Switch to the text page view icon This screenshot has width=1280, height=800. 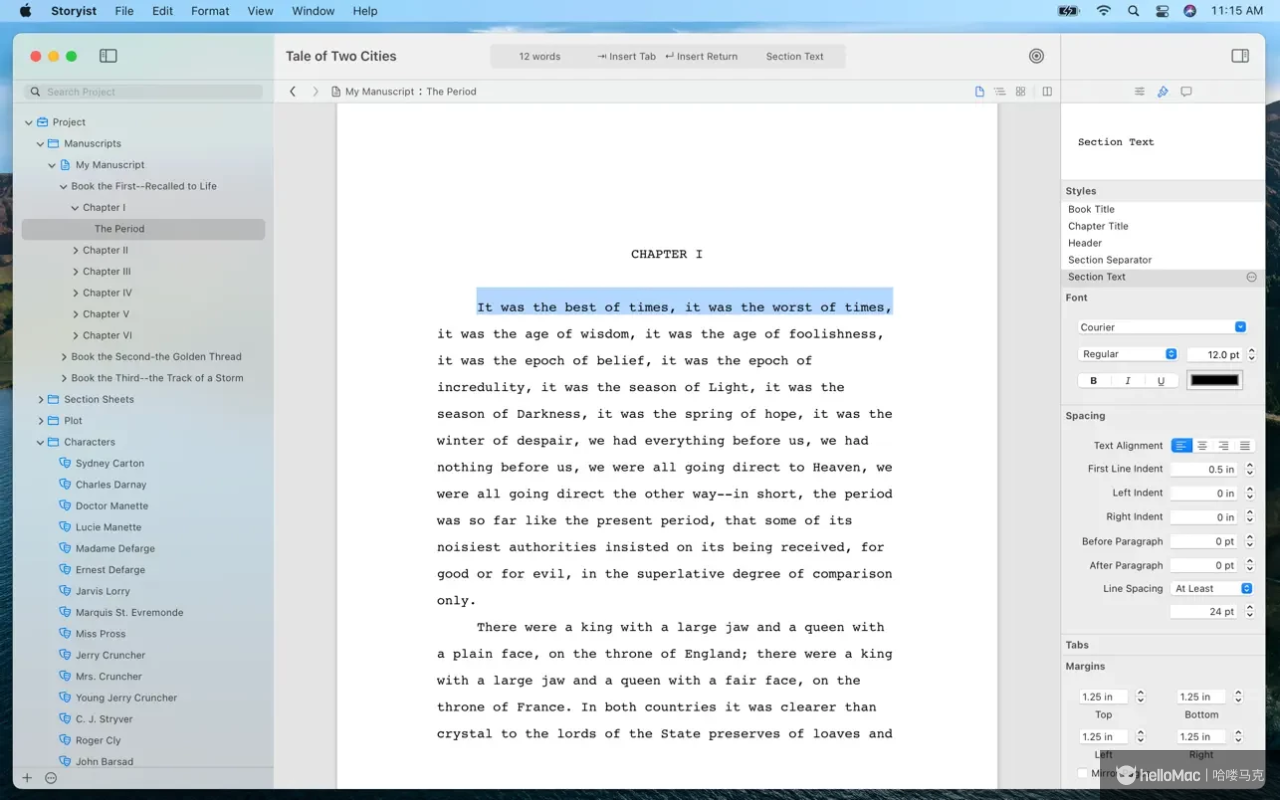[x=980, y=91]
